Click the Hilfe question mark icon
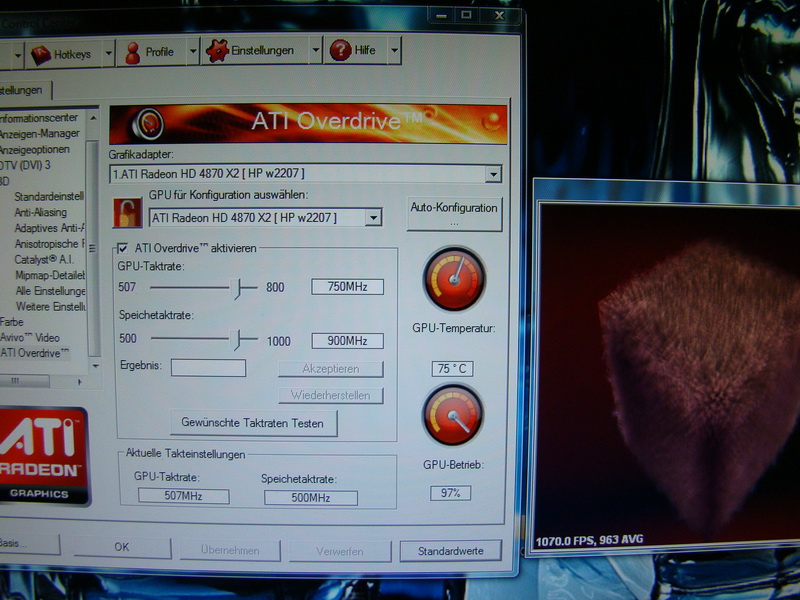 coord(340,50)
